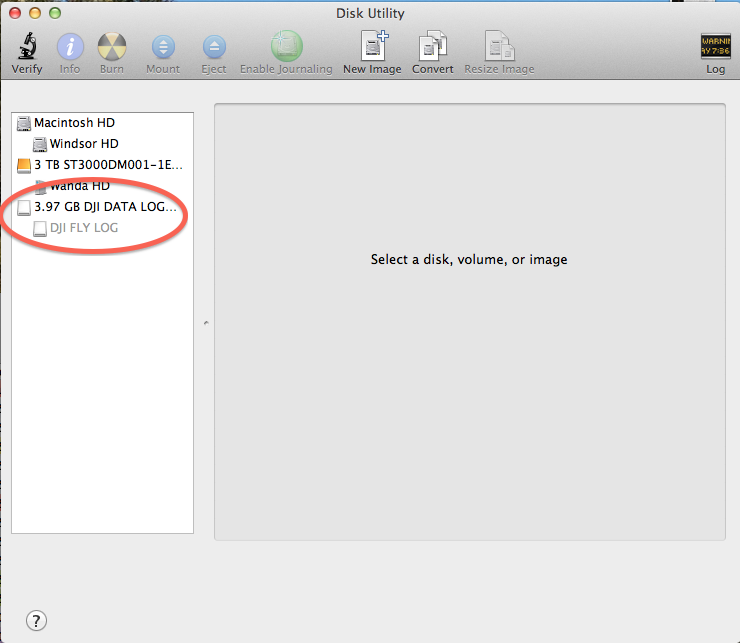Image resolution: width=740 pixels, height=643 pixels.
Task: Click the Mount toolbar icon
Action: click(163, 47)
